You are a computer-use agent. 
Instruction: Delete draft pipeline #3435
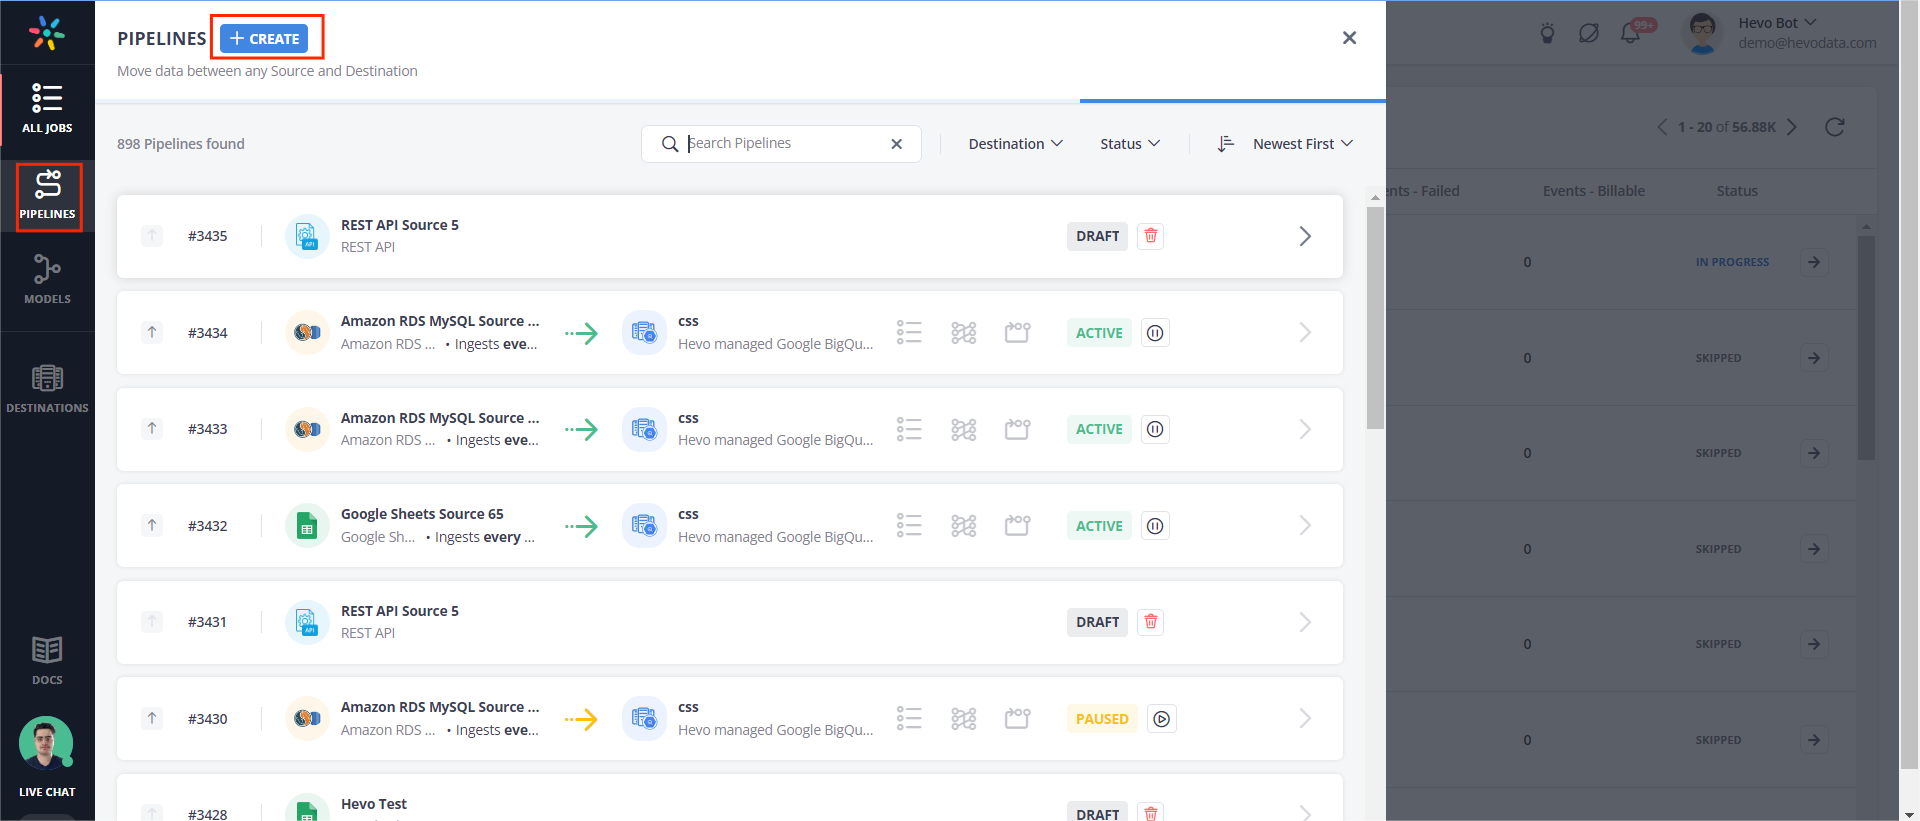pyautogui.click(x=1151, y=236)
